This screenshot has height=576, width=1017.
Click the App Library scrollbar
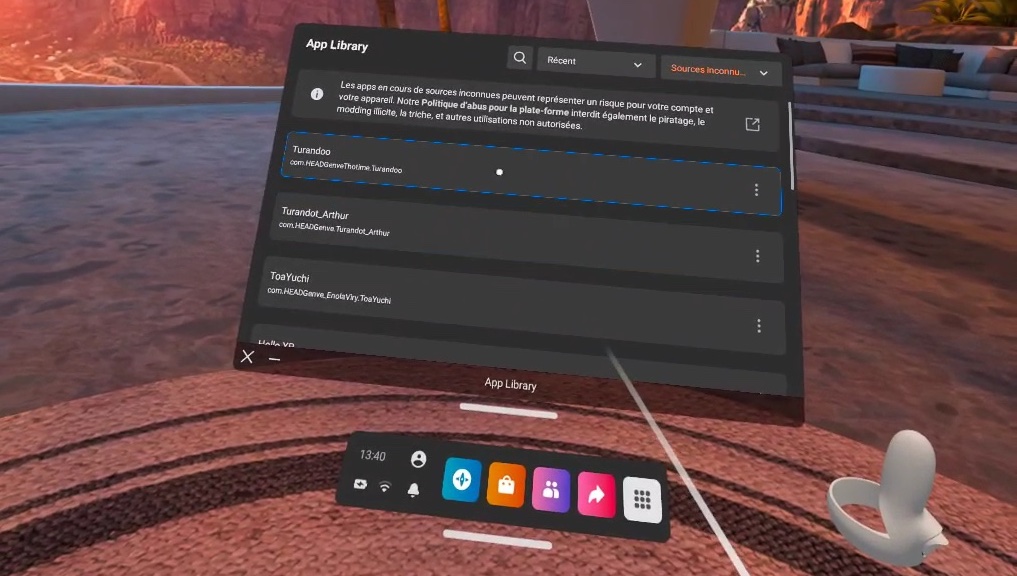[790, 146]
